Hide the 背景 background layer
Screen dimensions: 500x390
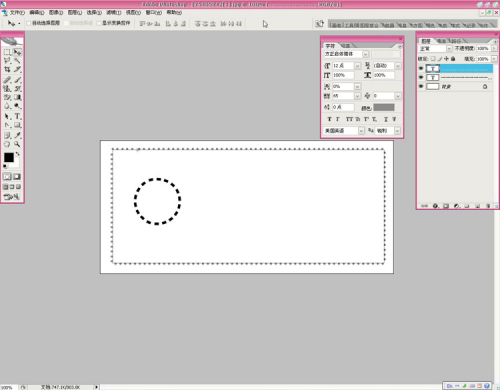click(421, 86)
